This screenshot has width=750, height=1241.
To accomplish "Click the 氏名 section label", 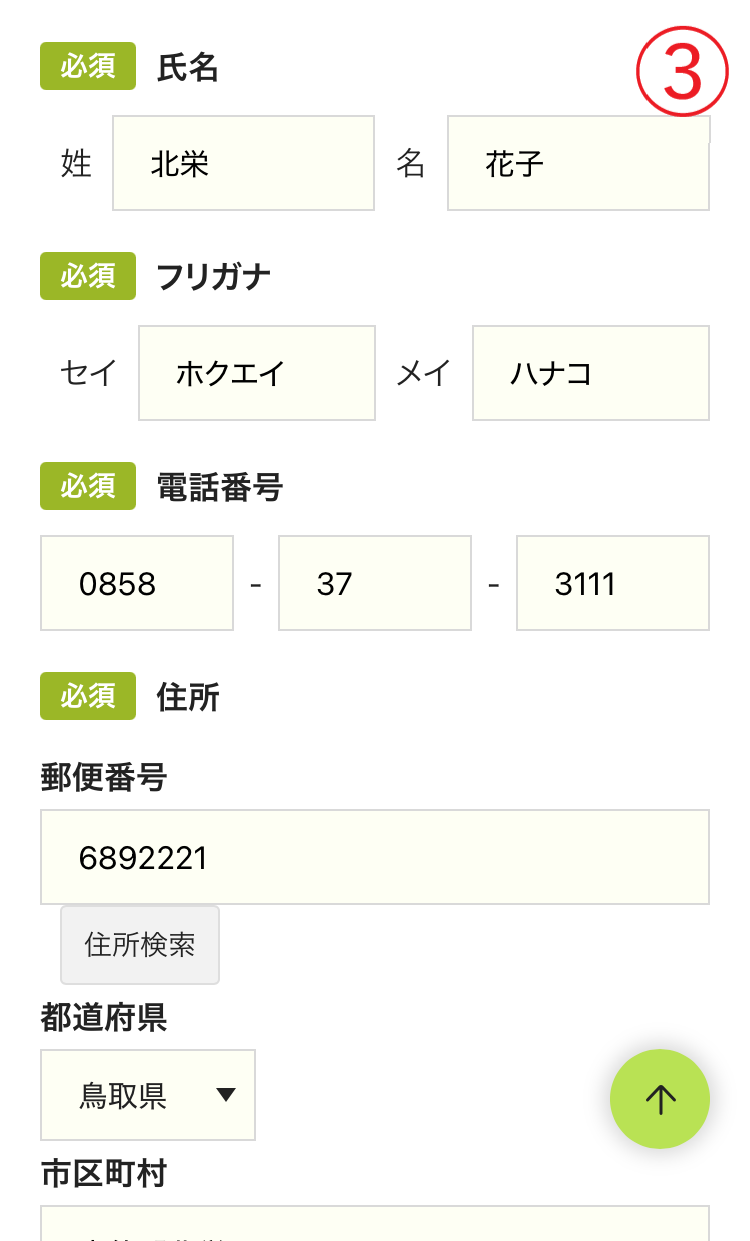I will click(188, 68).
